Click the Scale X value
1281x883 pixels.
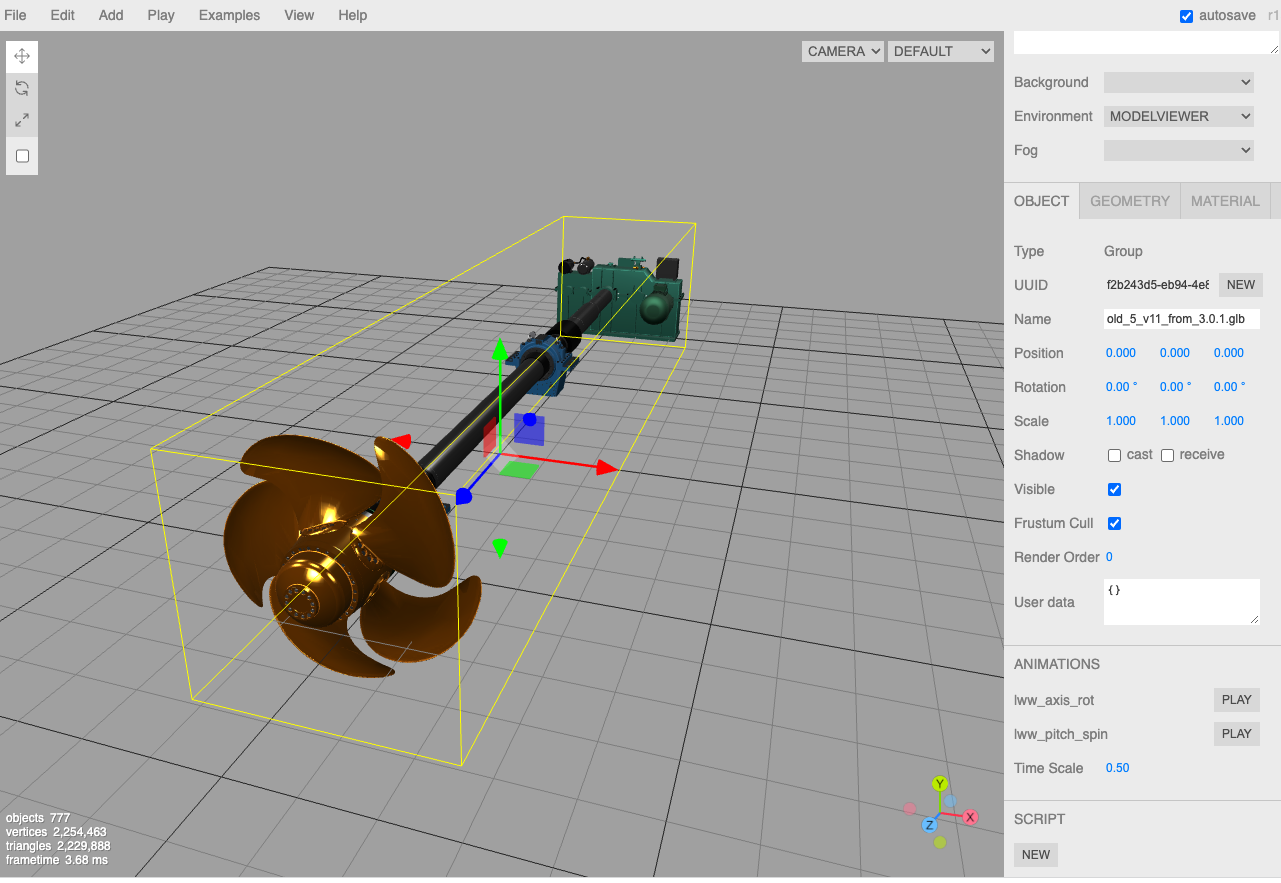pyautogui.click(x=1121, y=421)
